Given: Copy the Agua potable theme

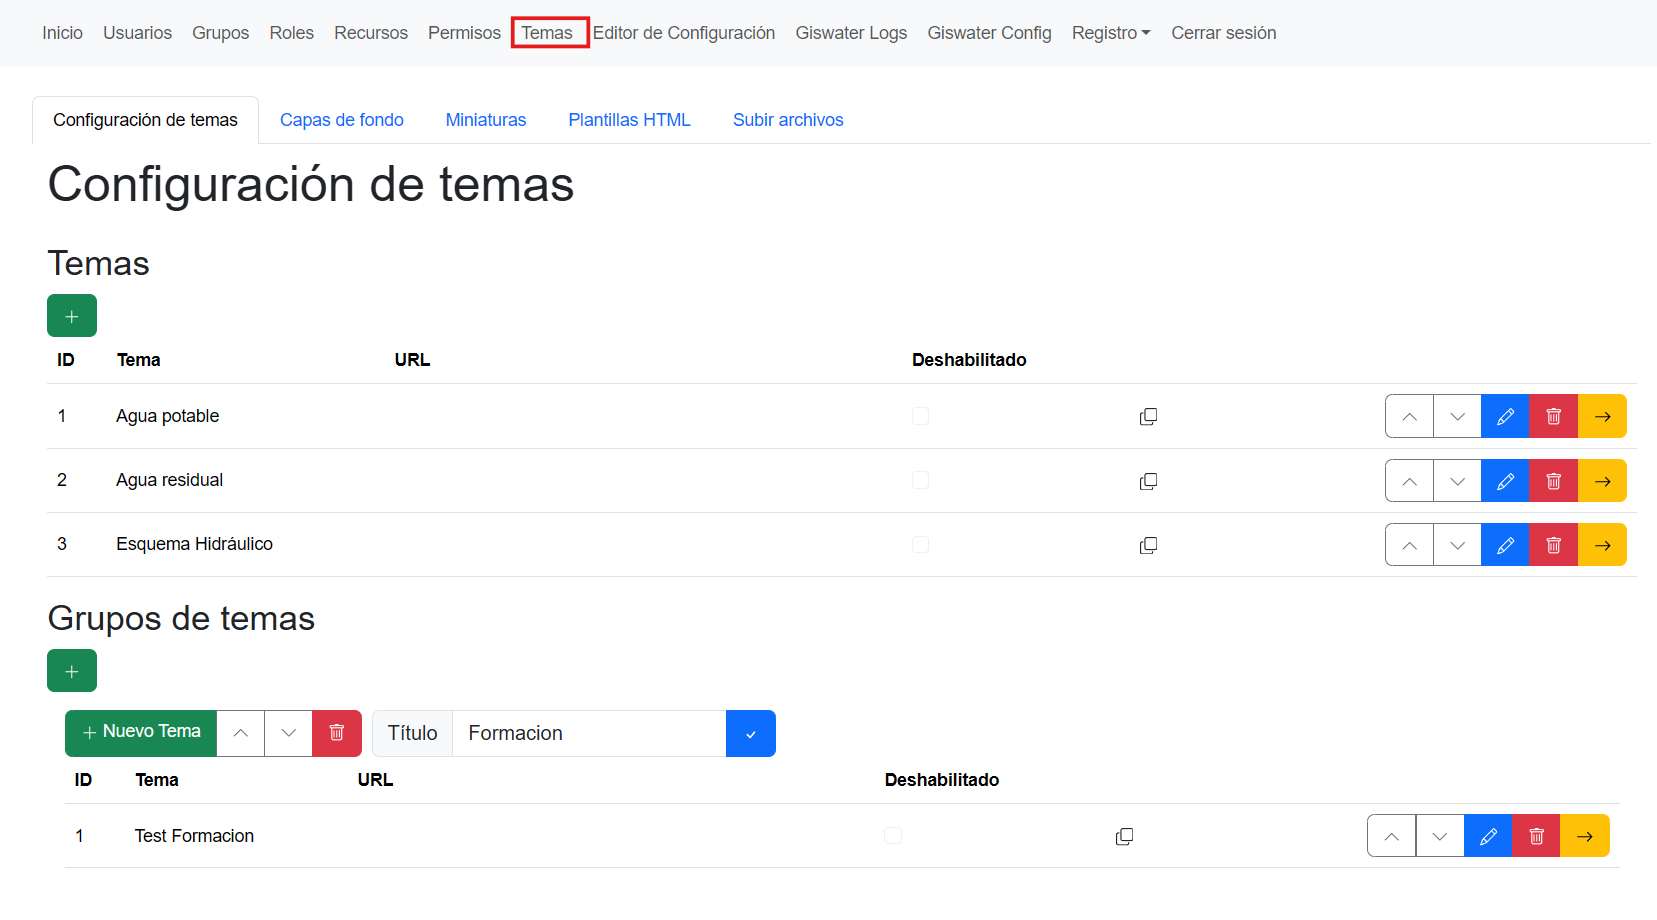Looking at the screenshot, I should 1148,416.
